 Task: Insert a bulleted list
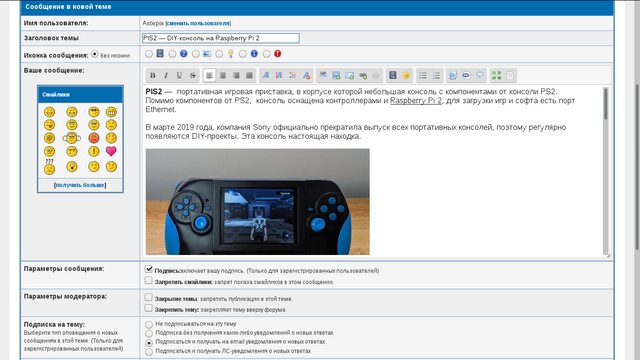click(423, 76)
